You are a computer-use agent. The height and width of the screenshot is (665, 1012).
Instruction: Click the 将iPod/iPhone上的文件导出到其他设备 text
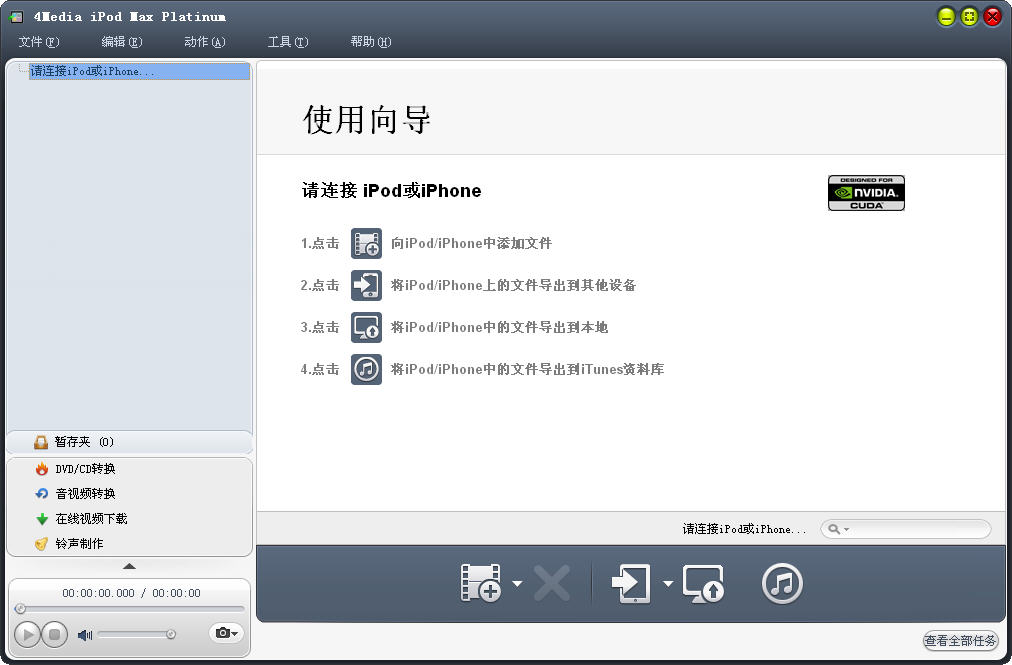coord(513,285)
